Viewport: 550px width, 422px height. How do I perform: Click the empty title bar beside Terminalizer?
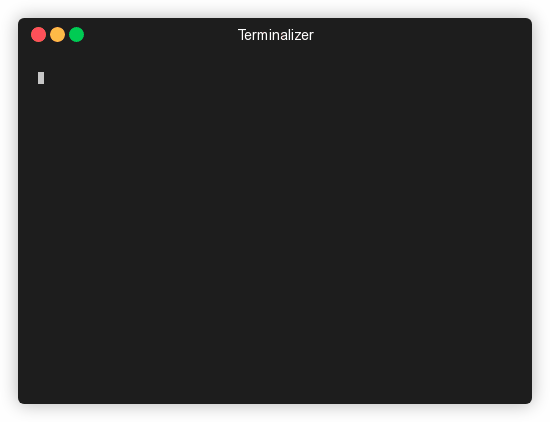(421, 35)
